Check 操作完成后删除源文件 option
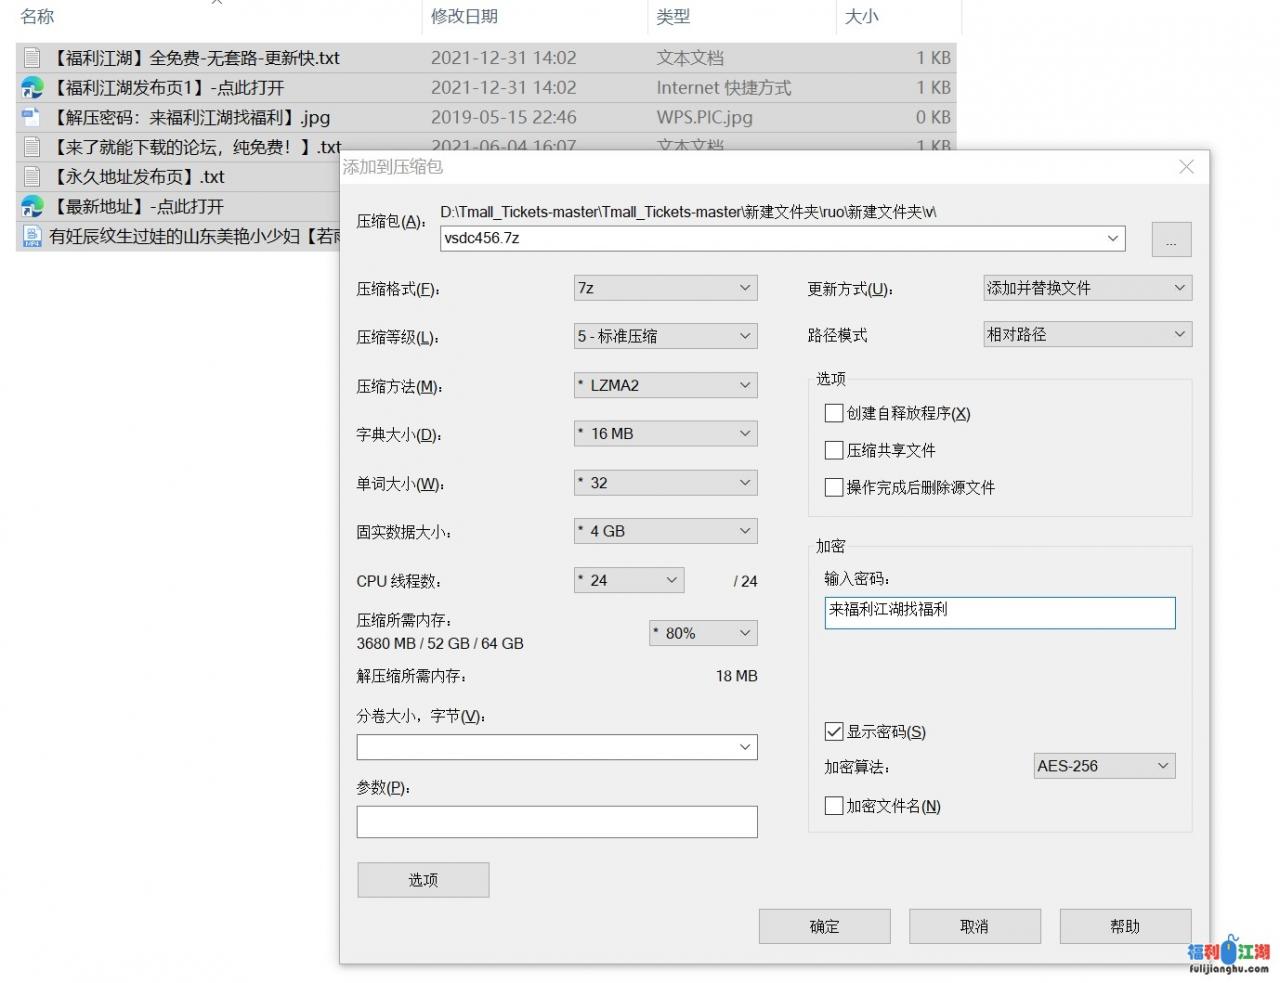This screenshot has height=983, width=1280. (834, 487)
